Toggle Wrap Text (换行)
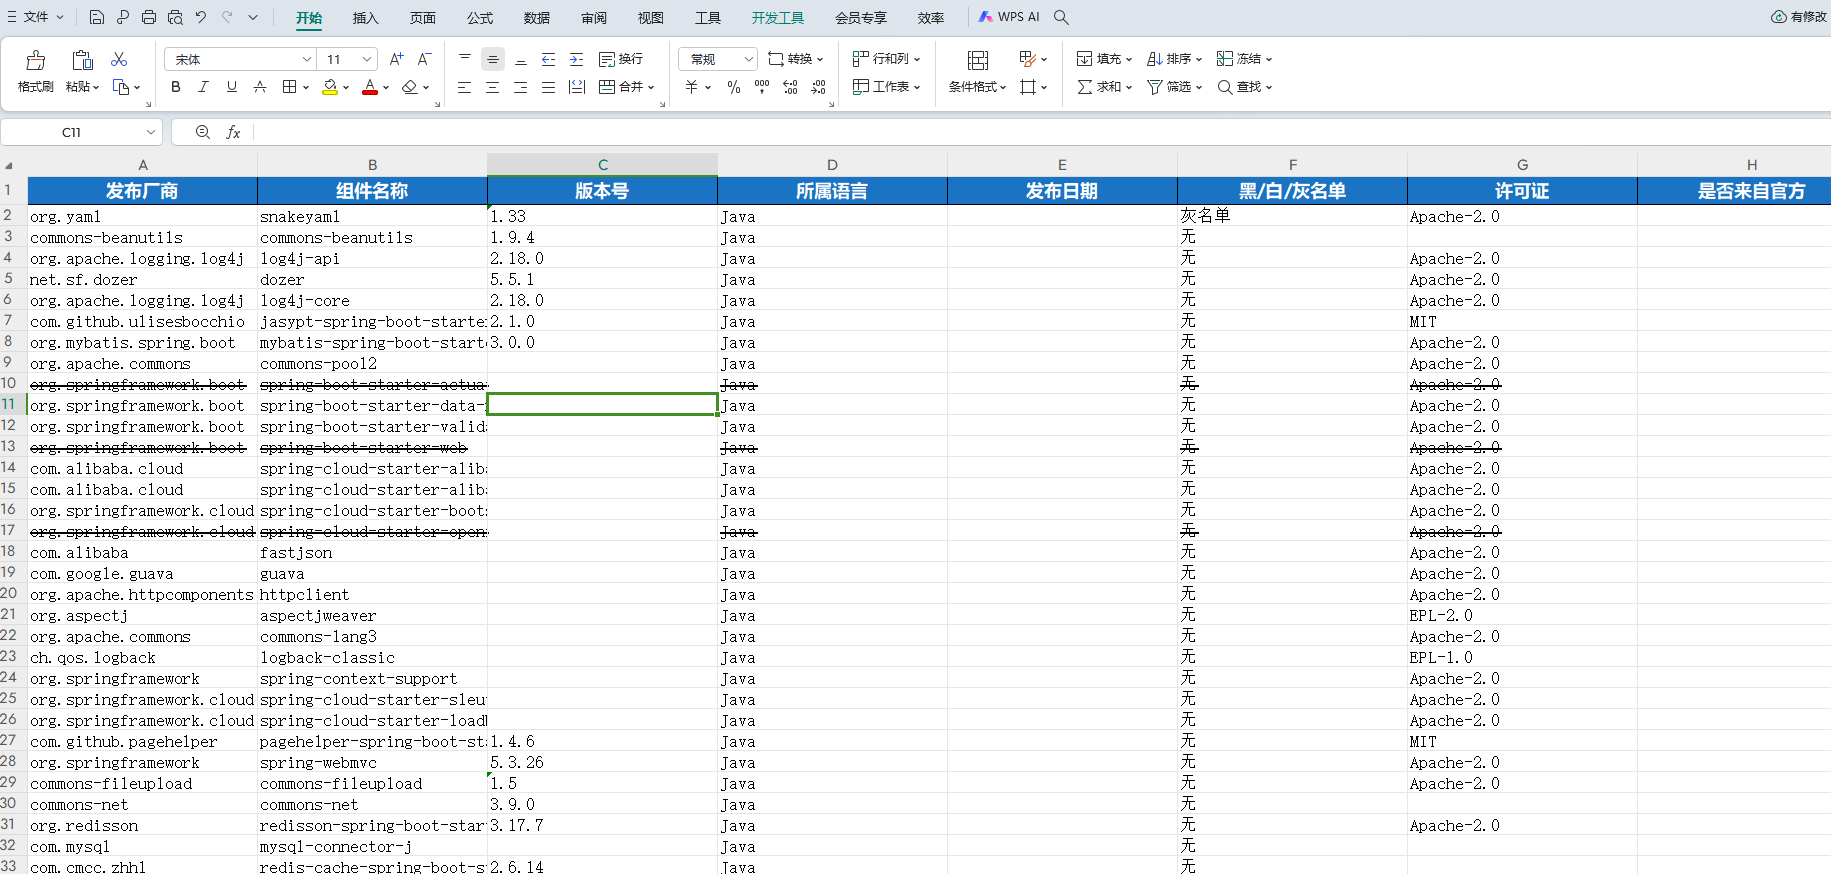This screenshot has width=1831, height=874. [x=621, y=59]
